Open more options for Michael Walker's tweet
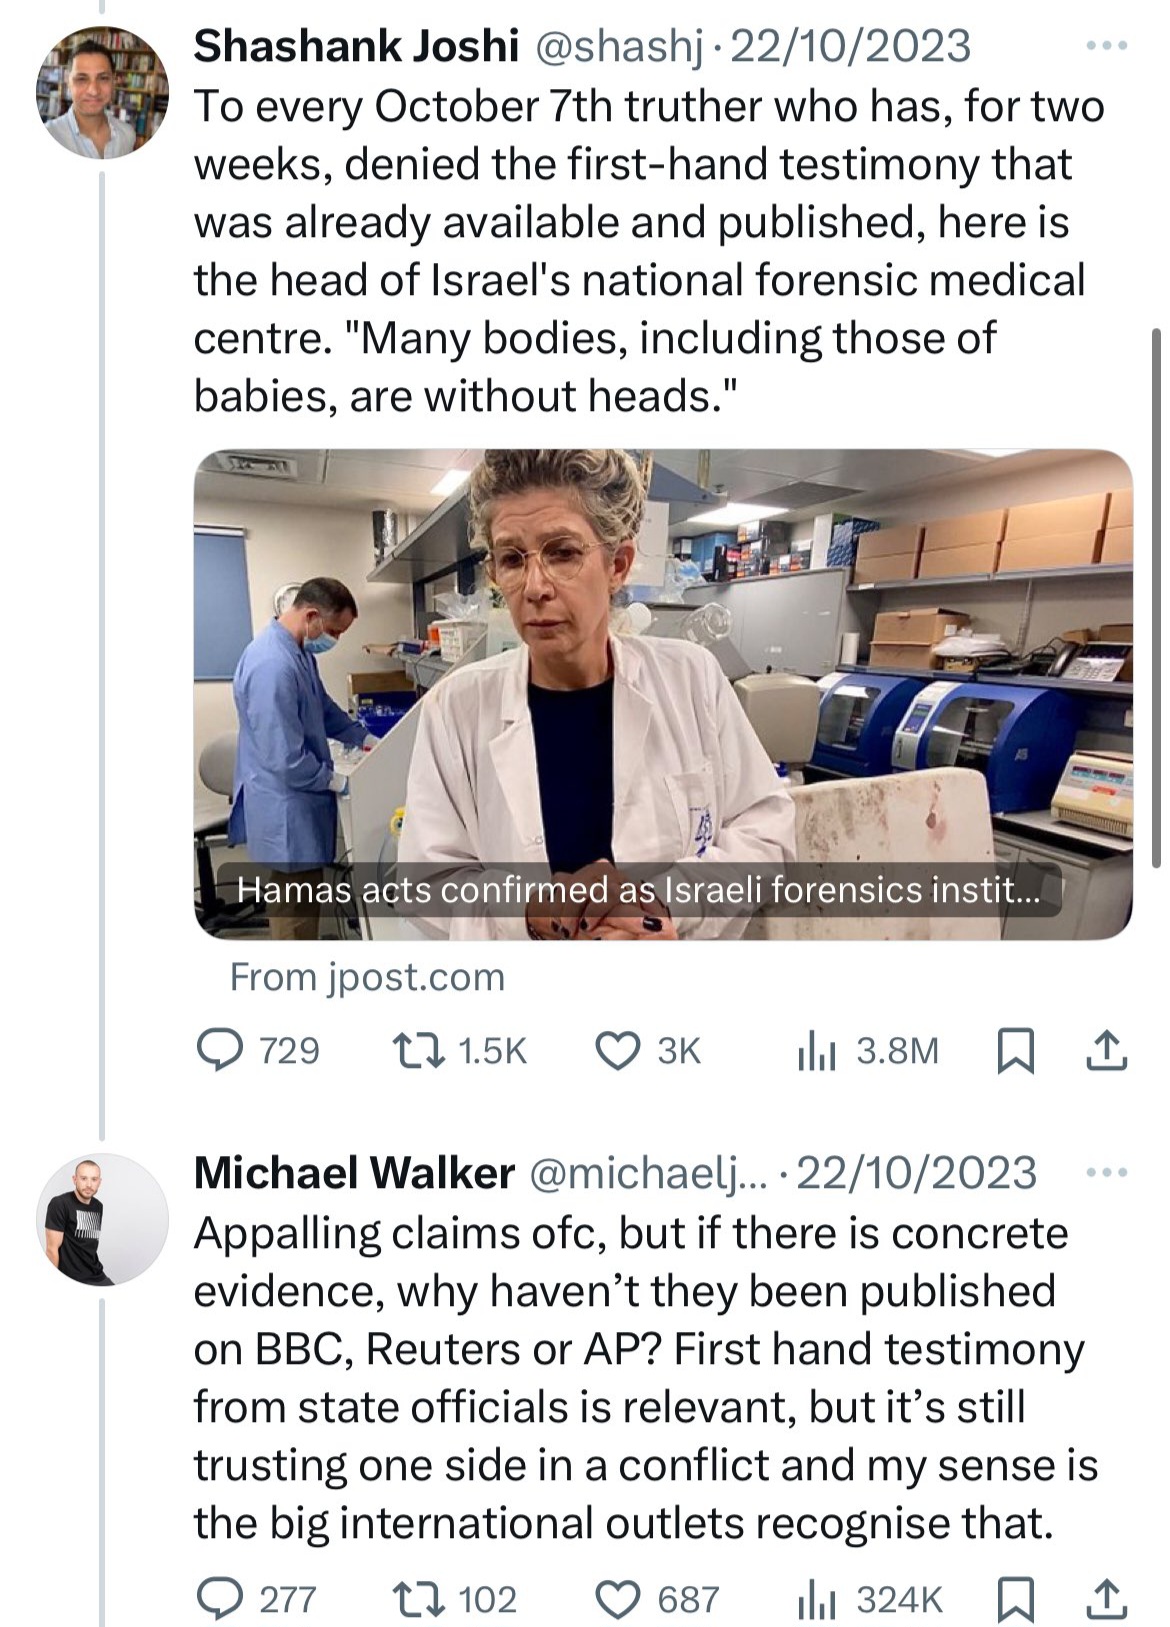The image size is (1170, 1627). [1107, 1172]
